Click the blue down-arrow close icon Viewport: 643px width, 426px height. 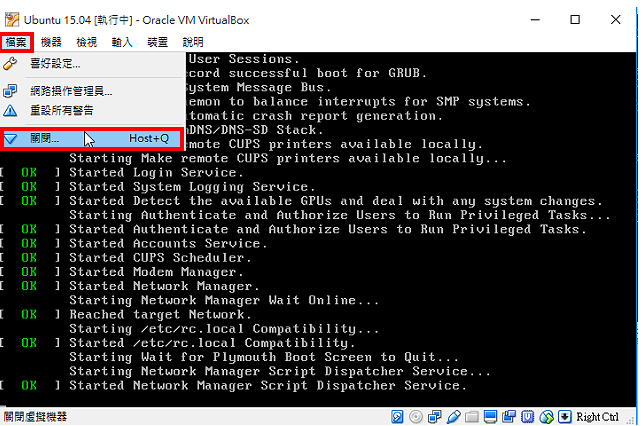click(10, 139)
